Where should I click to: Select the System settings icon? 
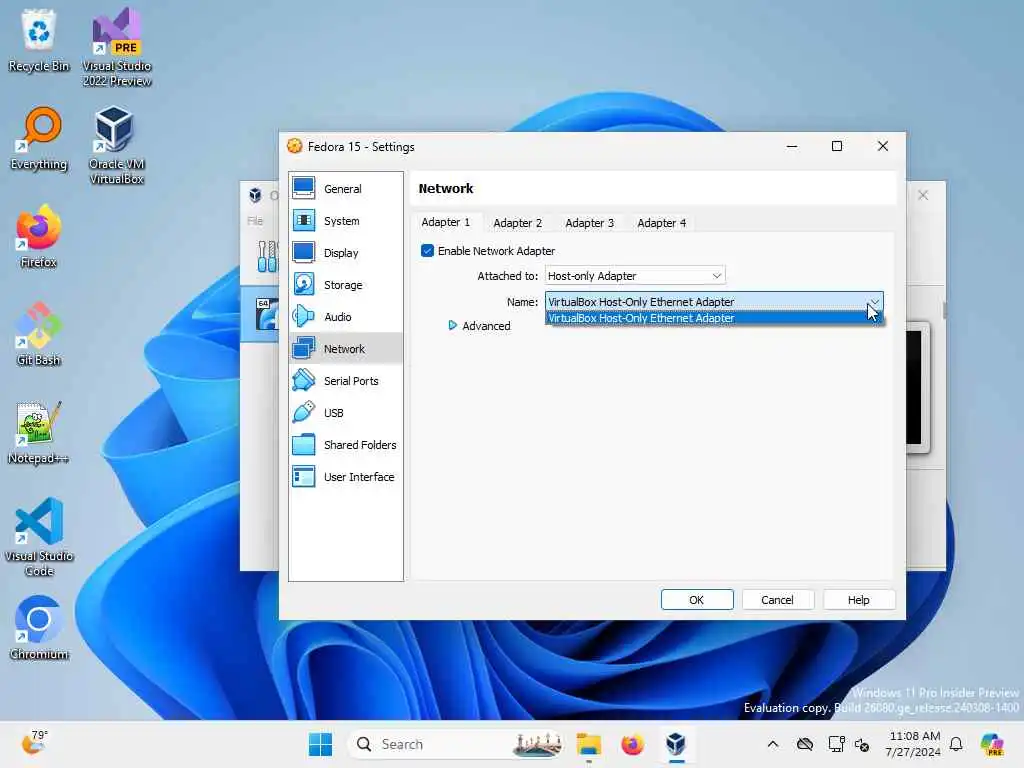[x=304, y=220]
